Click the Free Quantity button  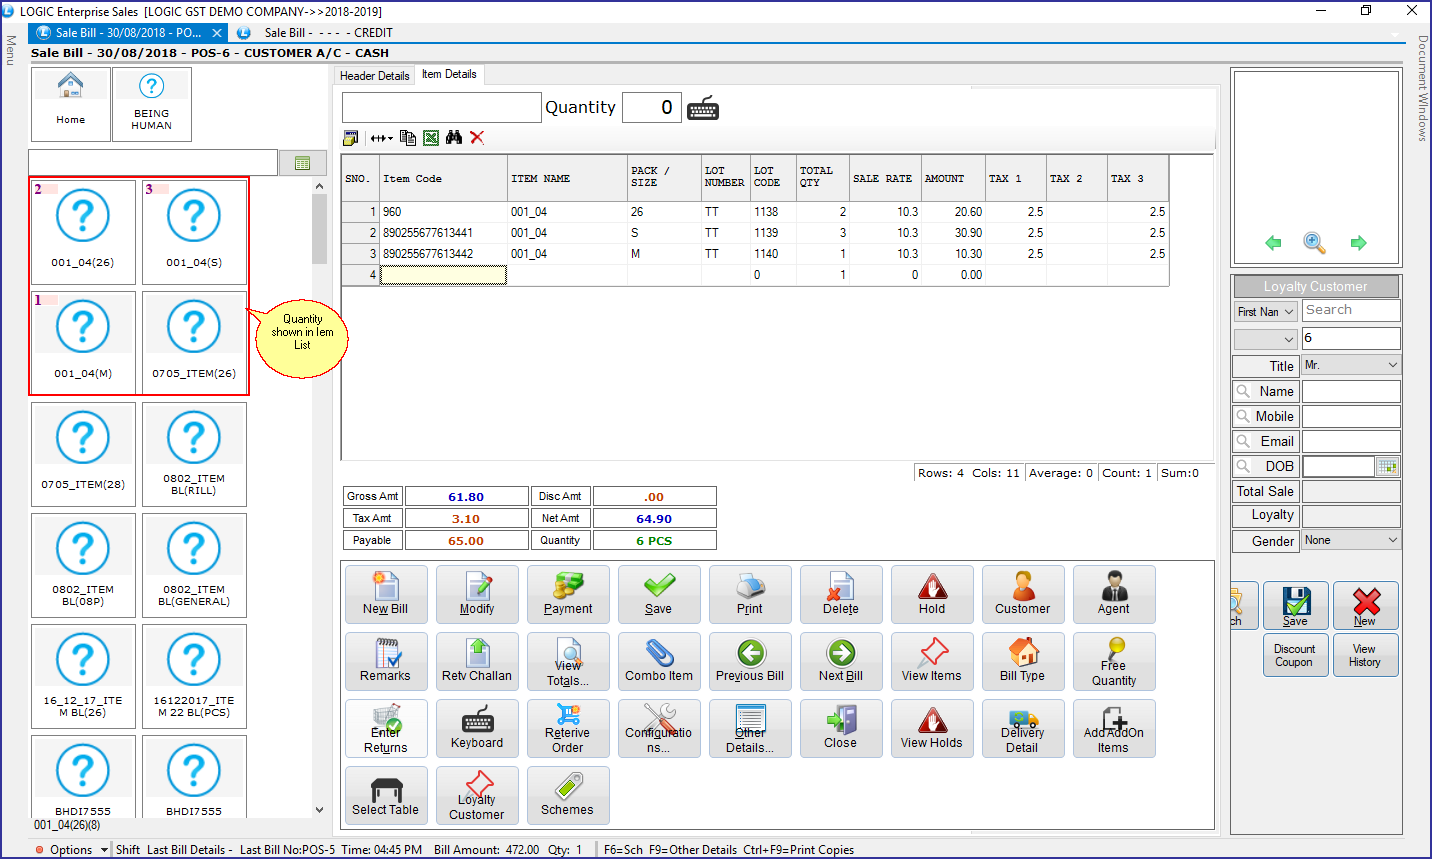(1114, 661)
